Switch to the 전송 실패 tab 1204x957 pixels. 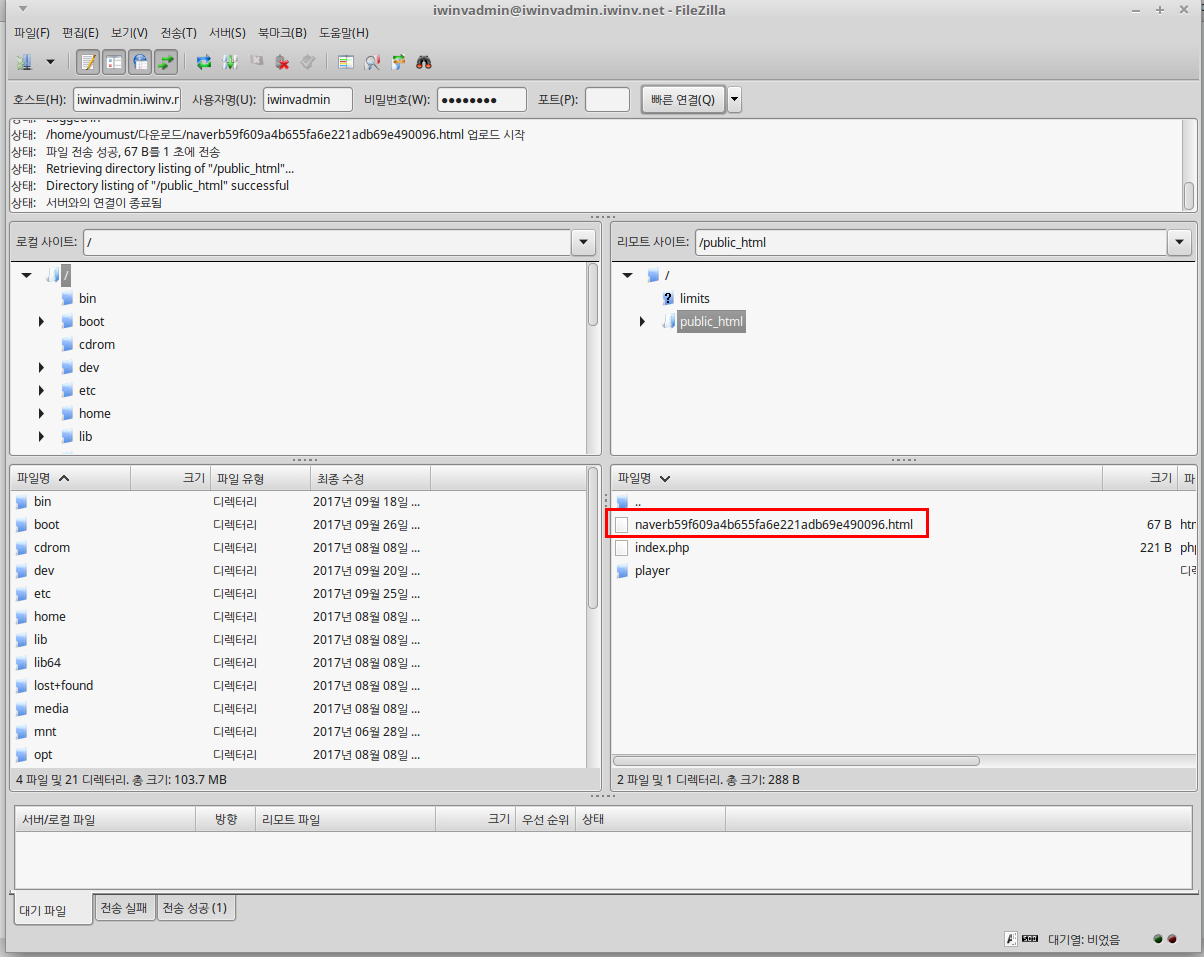125,908
